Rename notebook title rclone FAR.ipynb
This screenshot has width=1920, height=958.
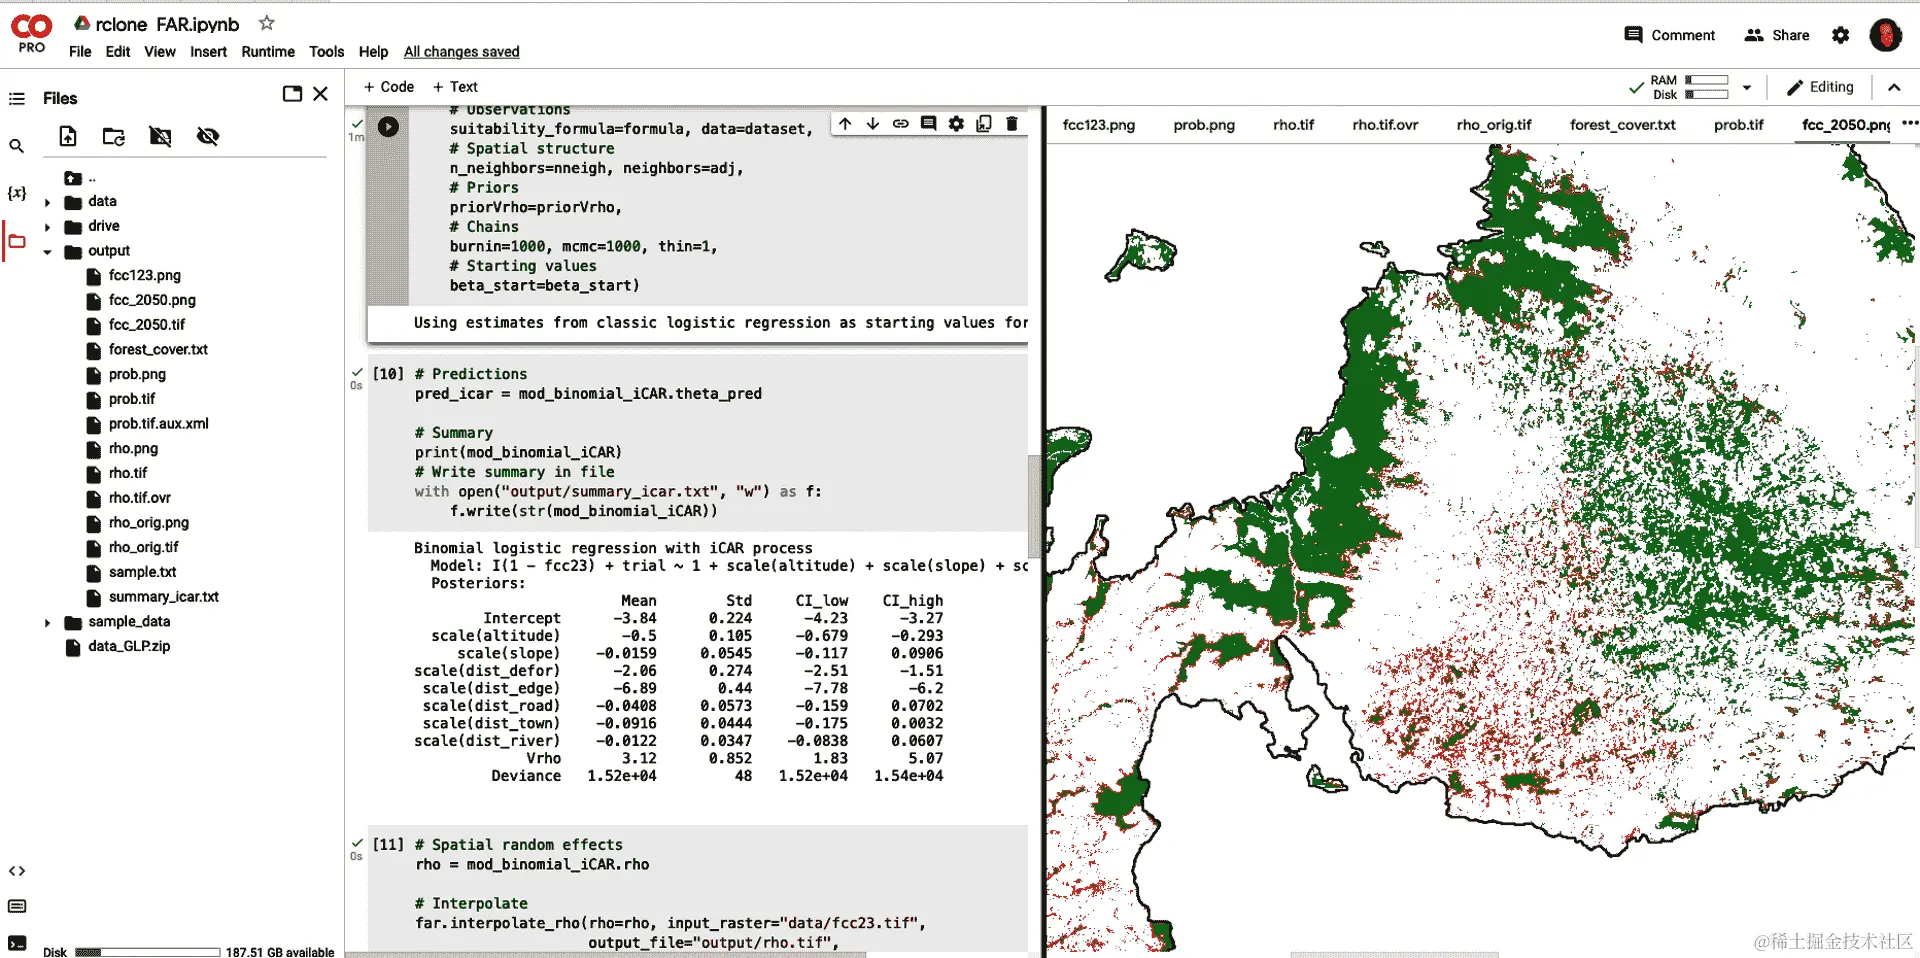click(x=167, y=24)
